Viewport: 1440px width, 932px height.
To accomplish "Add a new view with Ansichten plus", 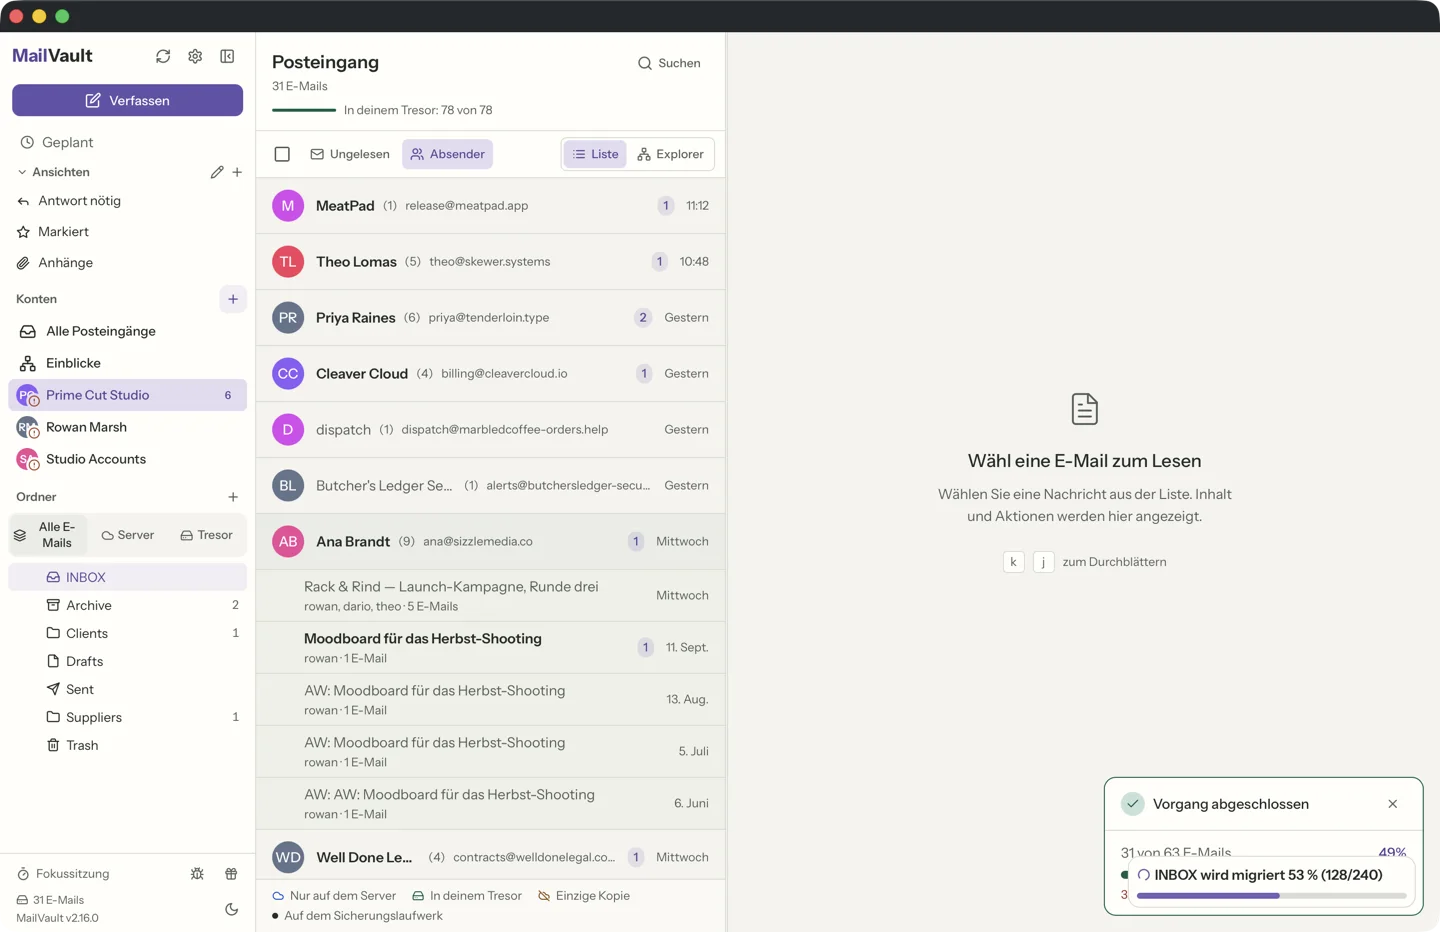I will (x=237, y=172).
